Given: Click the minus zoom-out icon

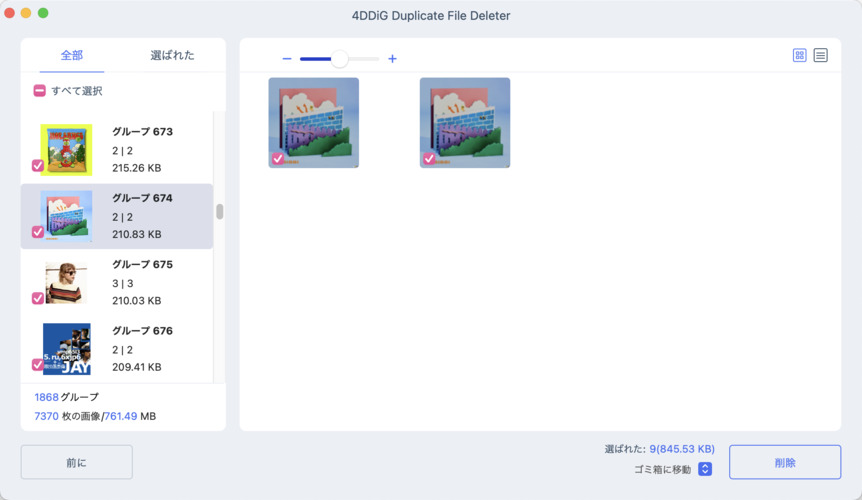Looking at the screenshot, I should pyautogui.click(x=286, y=59).
